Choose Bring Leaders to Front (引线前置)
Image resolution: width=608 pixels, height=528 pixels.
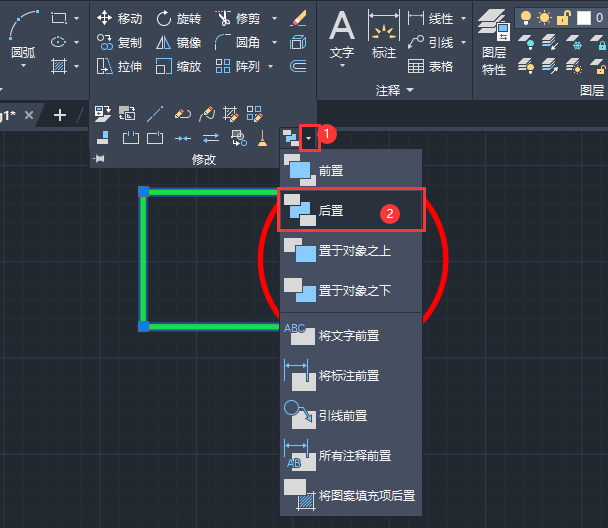351,416
